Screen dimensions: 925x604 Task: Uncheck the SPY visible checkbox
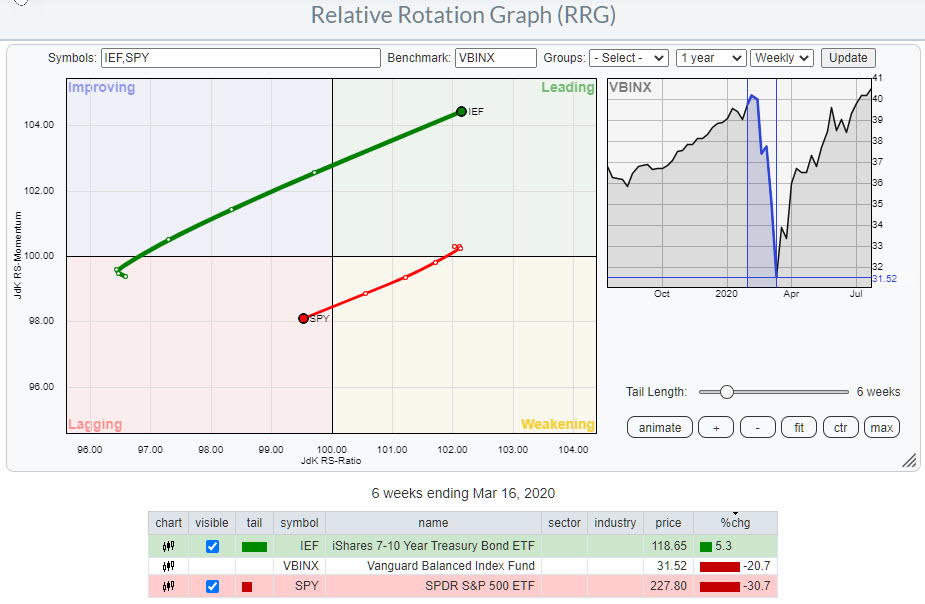(212, 586)
